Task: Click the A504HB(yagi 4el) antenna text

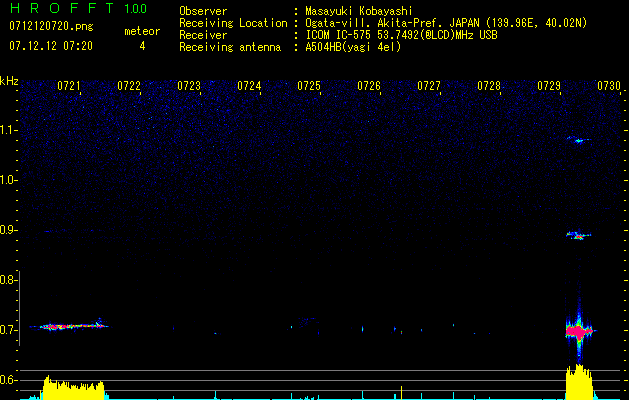Action: [353, 47]
